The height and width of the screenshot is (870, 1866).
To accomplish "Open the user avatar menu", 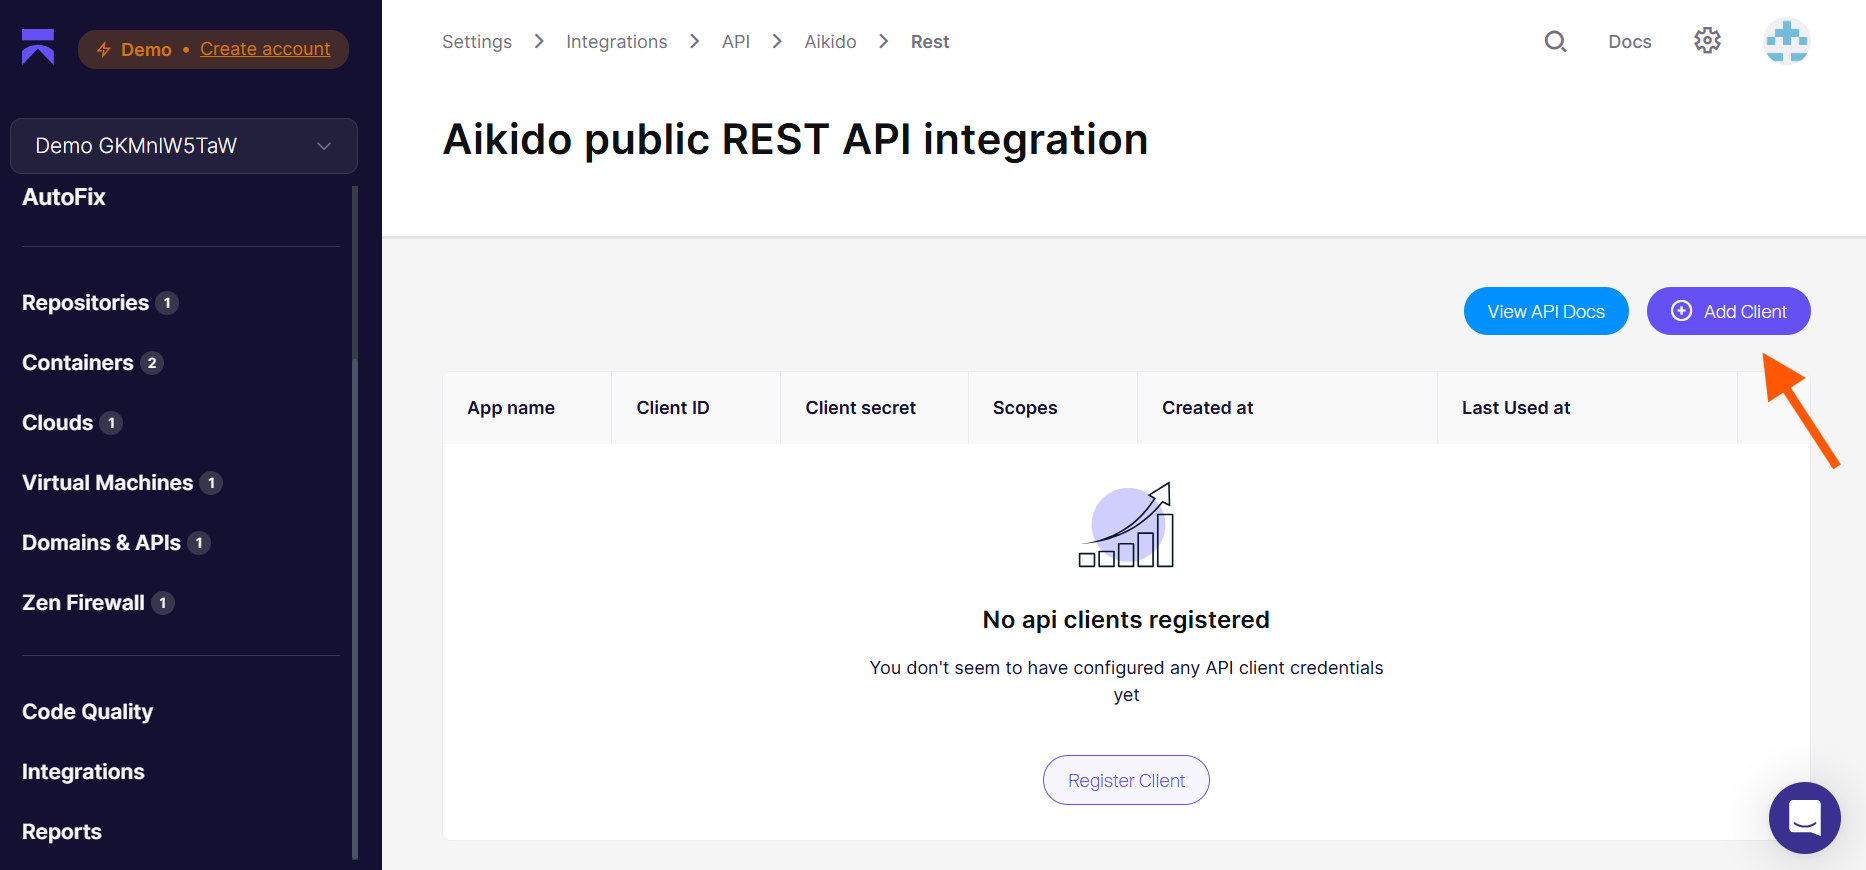I will [x=1786, y=41].
